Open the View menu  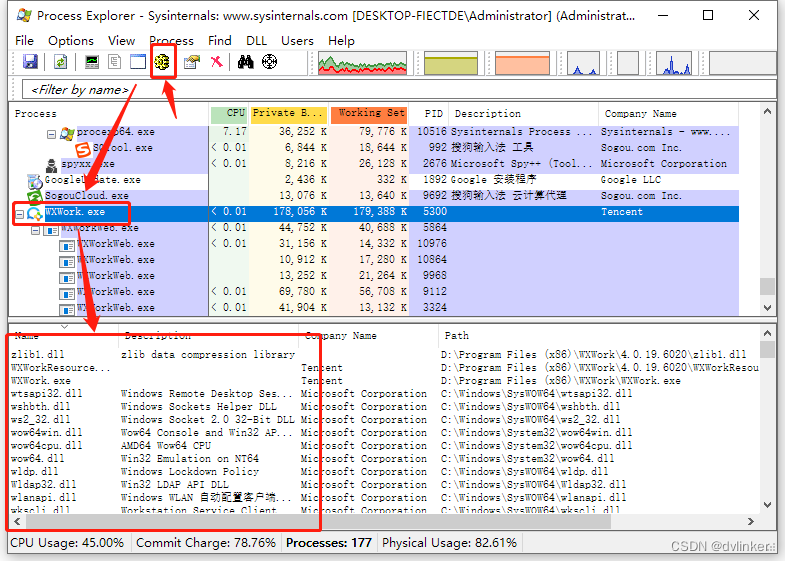point(121,41)
